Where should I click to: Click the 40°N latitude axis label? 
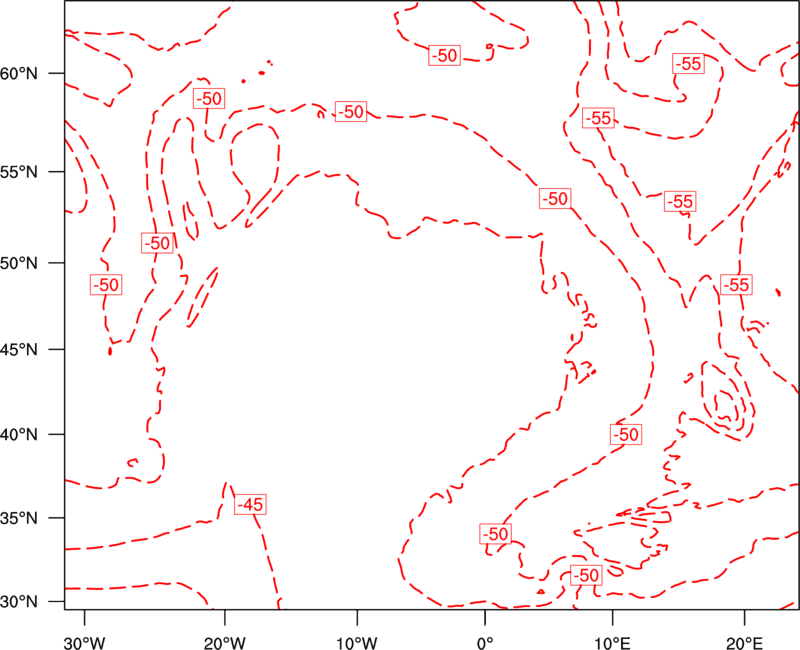click(19, 434)
